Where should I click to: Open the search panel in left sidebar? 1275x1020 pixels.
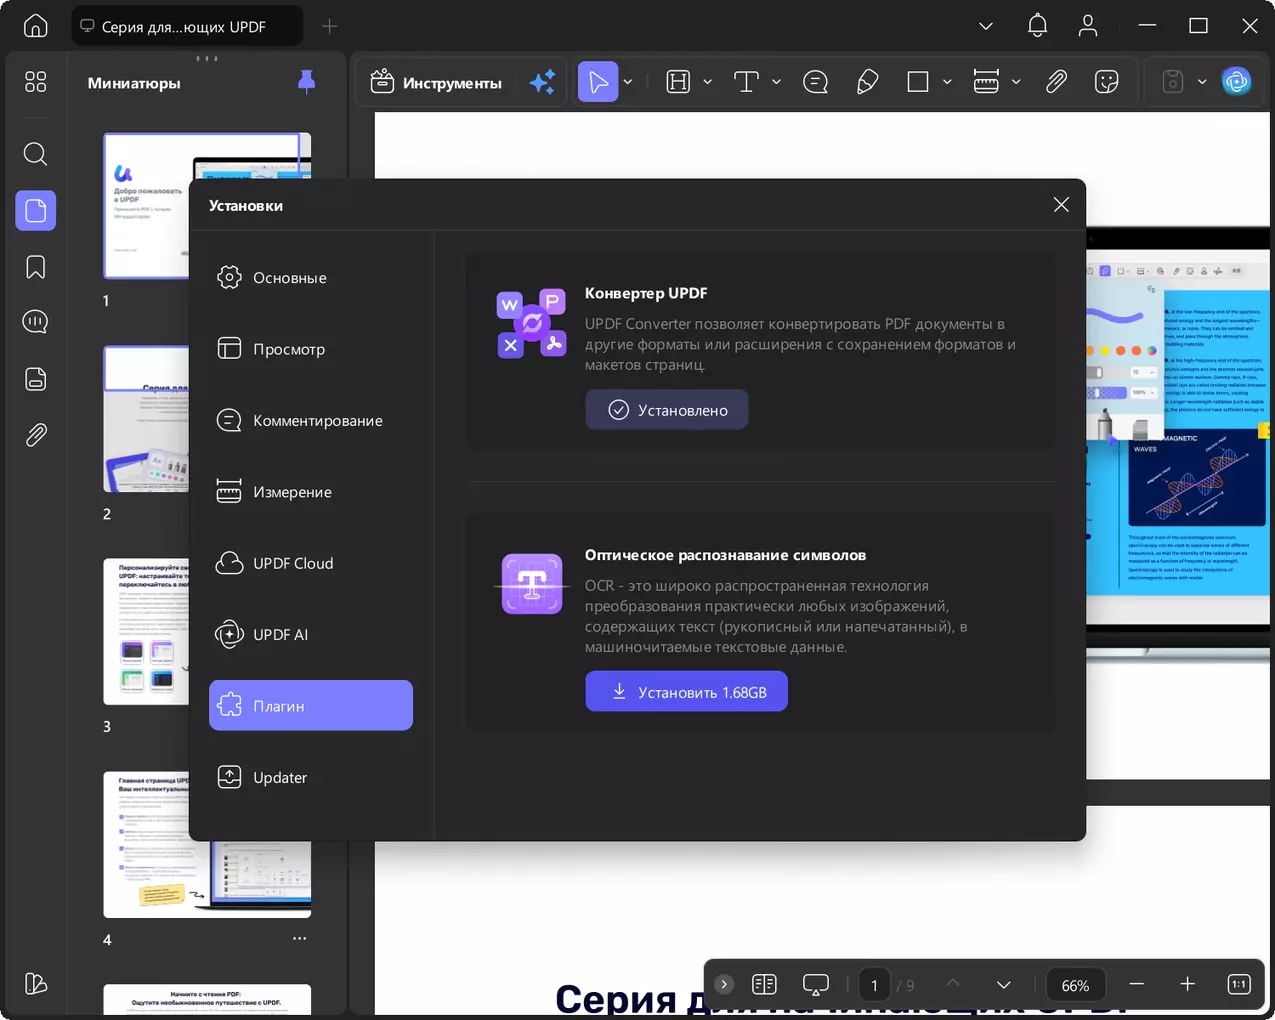(x=36, y=154)
